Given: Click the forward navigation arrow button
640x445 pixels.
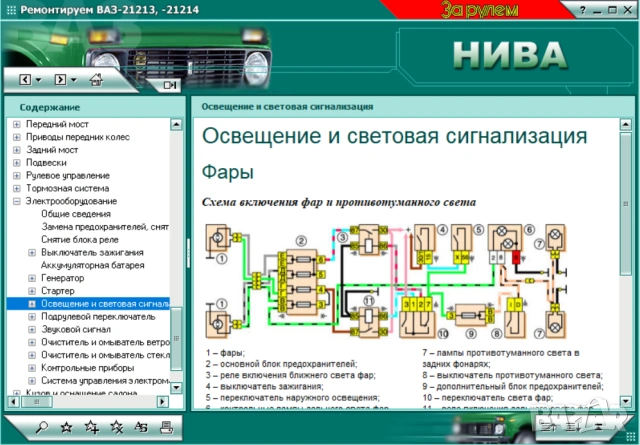Looking at the screenshot, I should click(60, 79).
